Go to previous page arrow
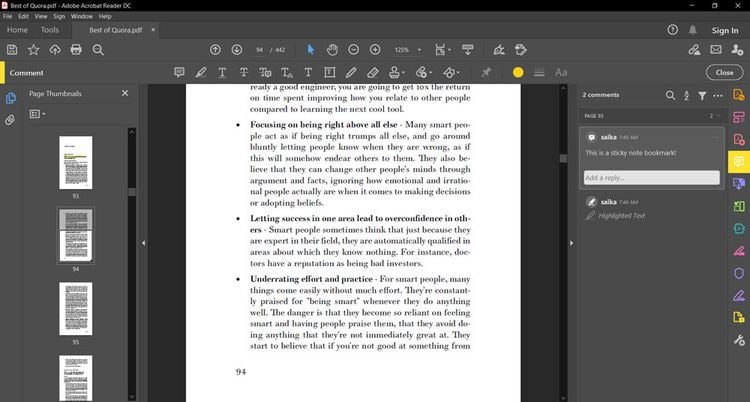This screenshot has width=750, height=402. [x=215, y=50]
